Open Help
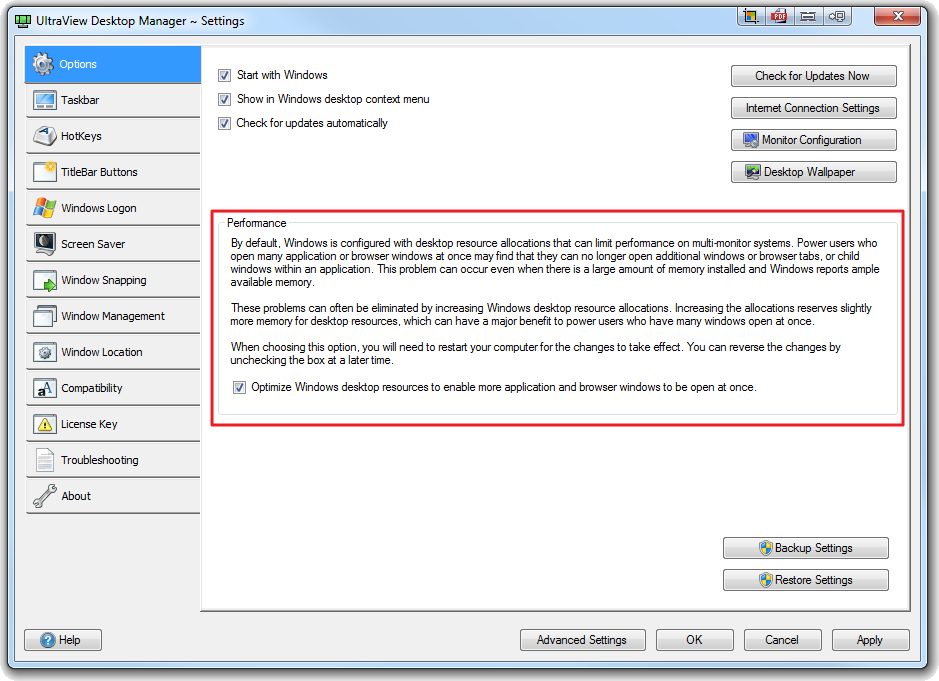This screenshot has height=681, width=939. click(63, 640)
